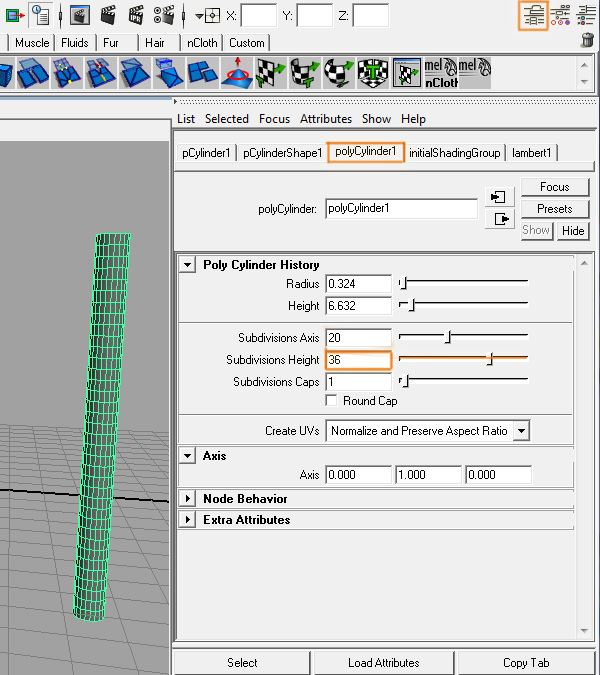
Task: Expand the Extra Attributes section
Action: click(187, 520)
